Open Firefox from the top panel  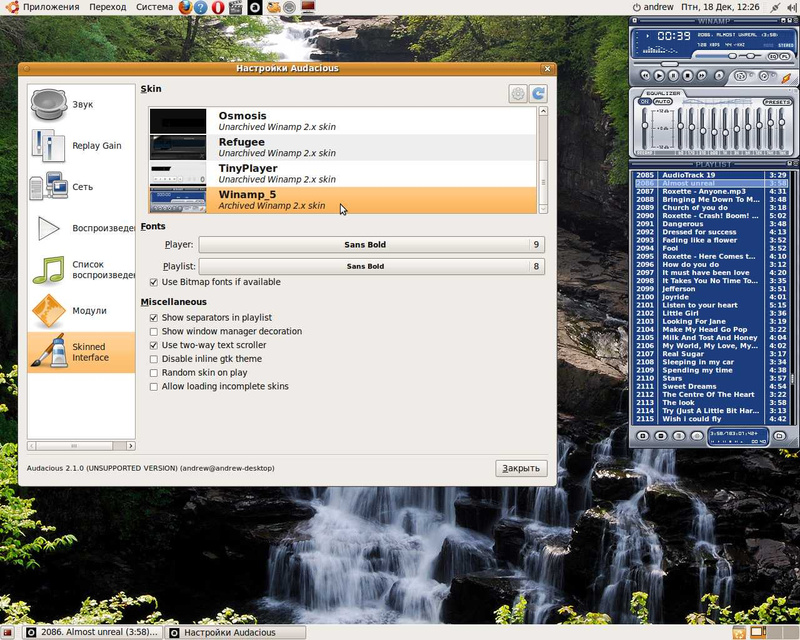pos(186,7)
